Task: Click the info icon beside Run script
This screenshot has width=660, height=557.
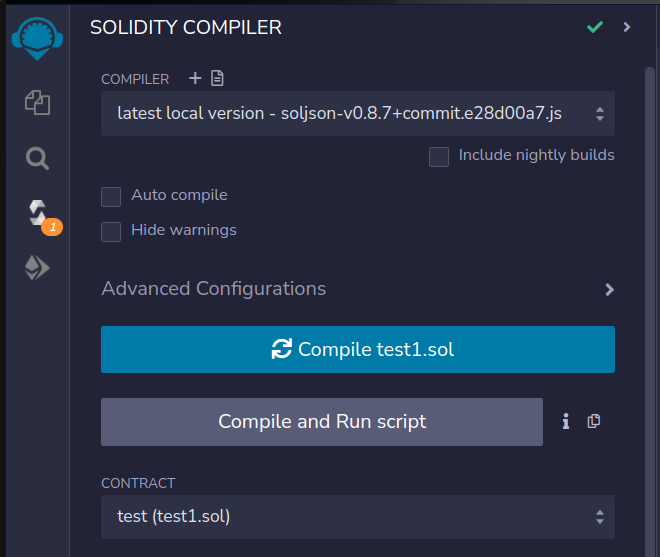Action: click(x=566, y=421)
